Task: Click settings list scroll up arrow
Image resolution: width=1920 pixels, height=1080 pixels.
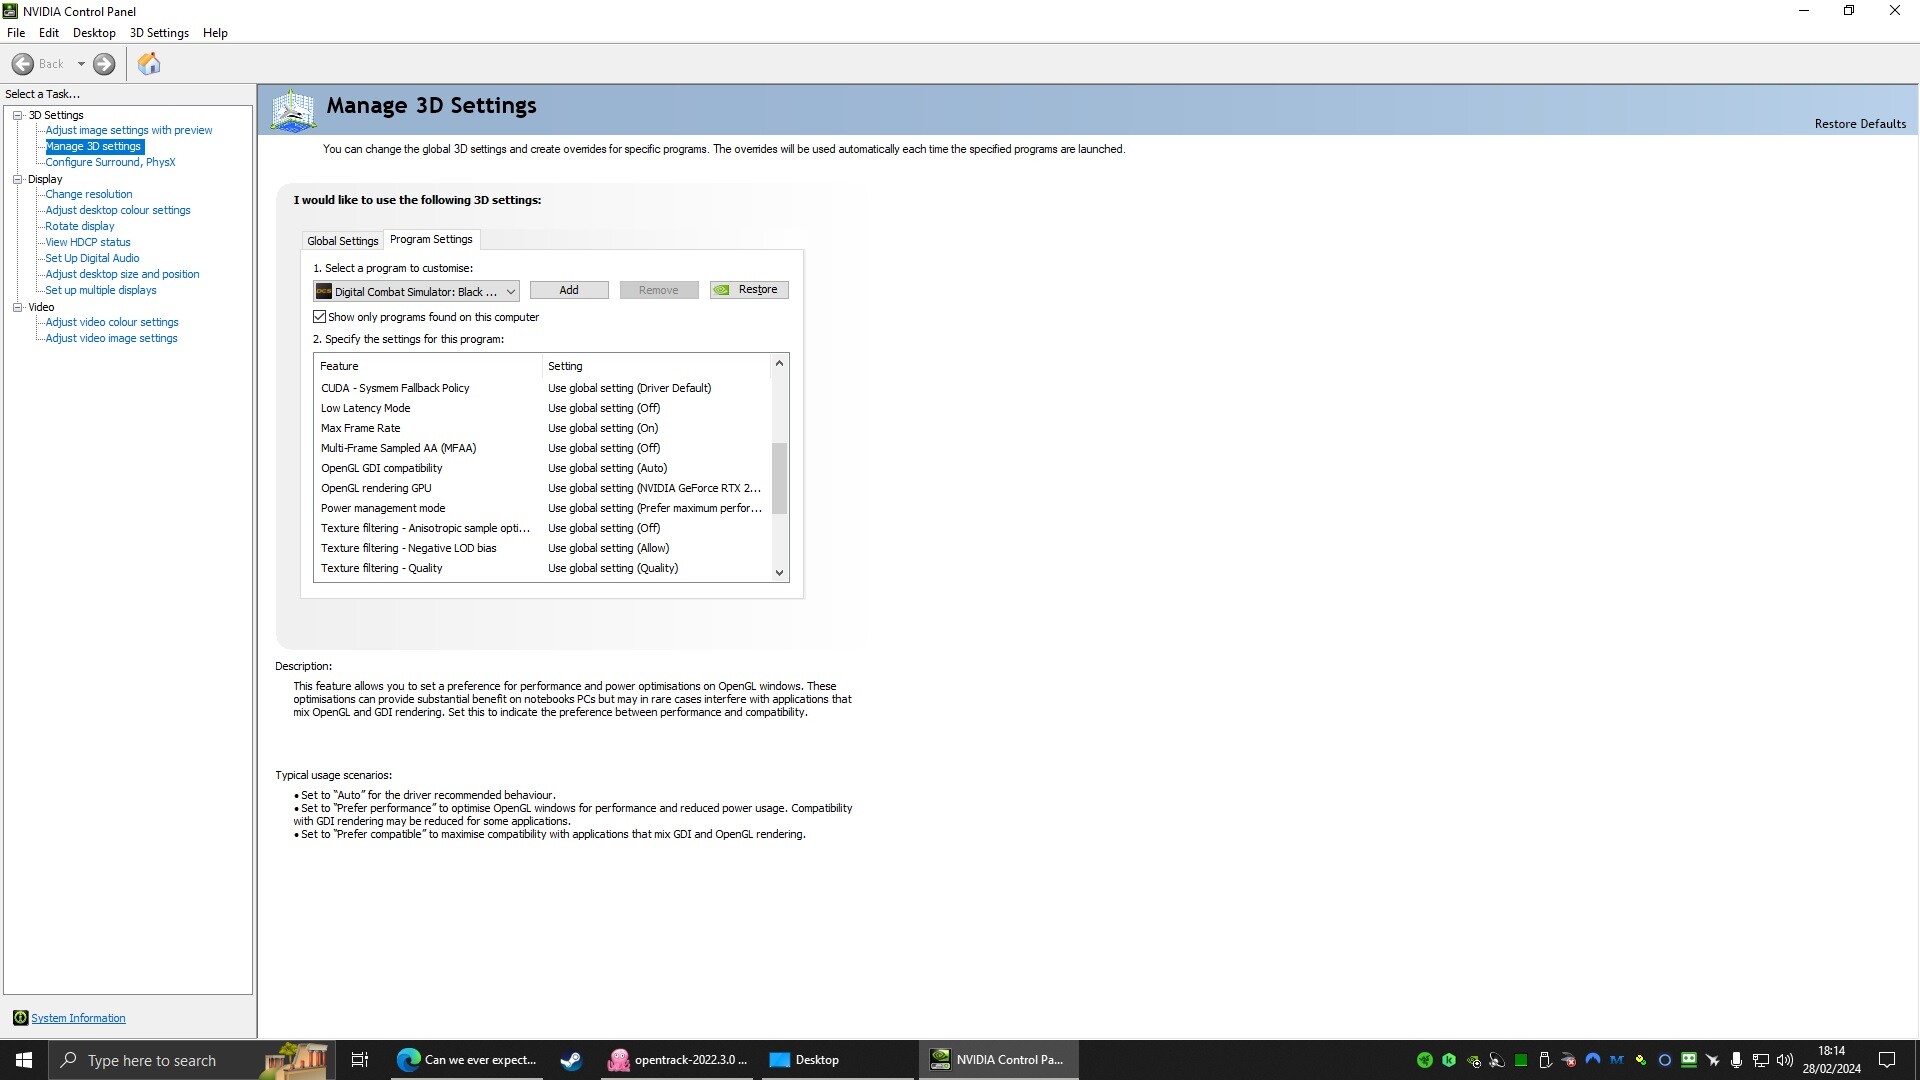Action: pyautogui.click(x=780, y=363)
